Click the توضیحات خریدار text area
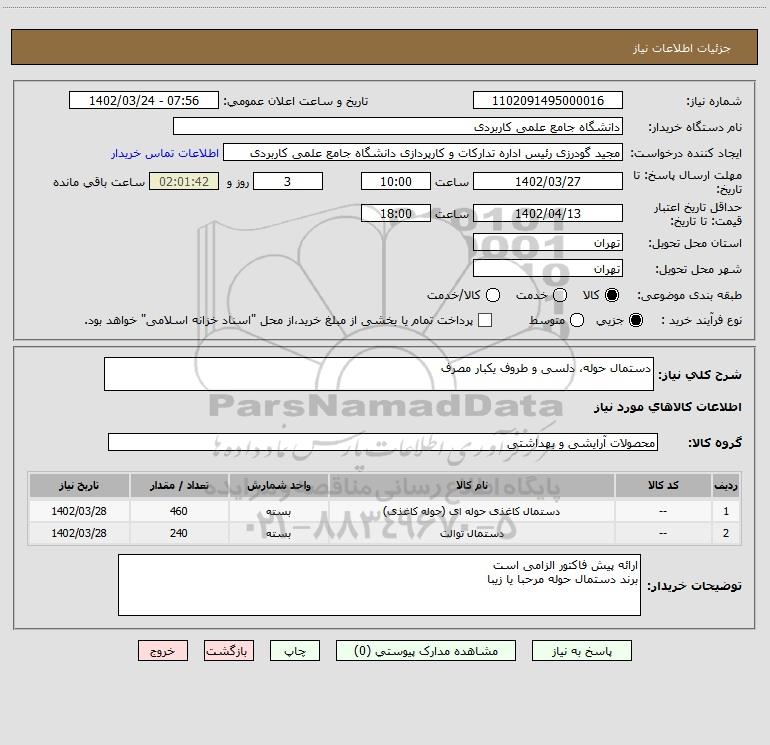This screenshot has height=745, width=770. (379, 585)
